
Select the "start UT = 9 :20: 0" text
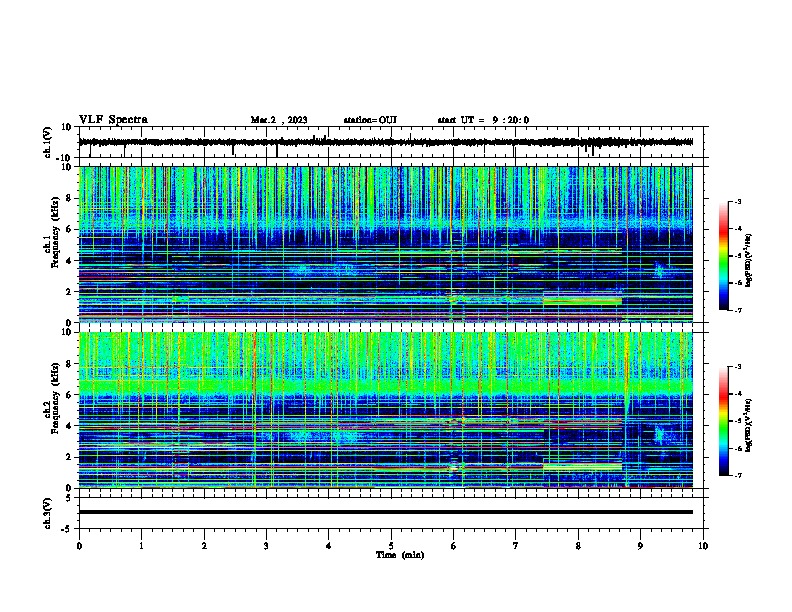[x=483, y=120]
